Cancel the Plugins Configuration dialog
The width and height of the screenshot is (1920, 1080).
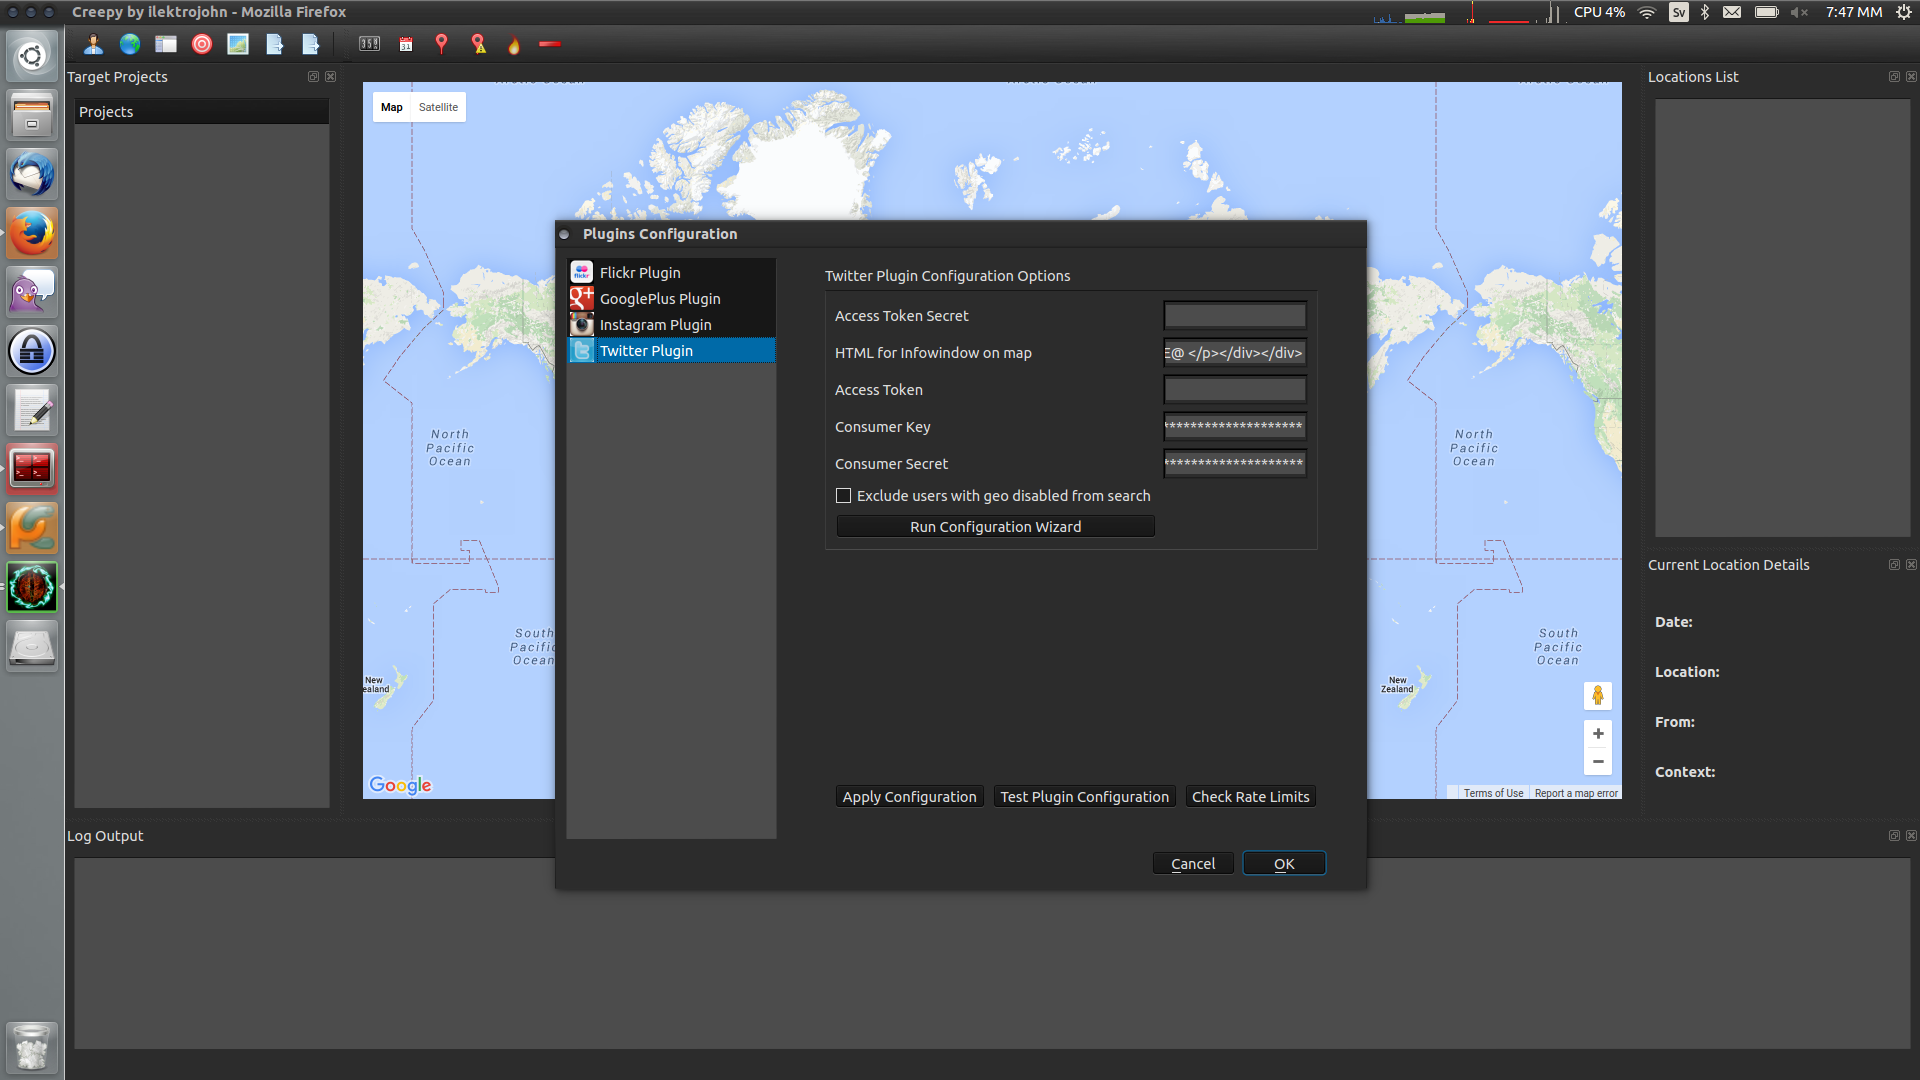pyautogui.click(x=1193, y=863)
